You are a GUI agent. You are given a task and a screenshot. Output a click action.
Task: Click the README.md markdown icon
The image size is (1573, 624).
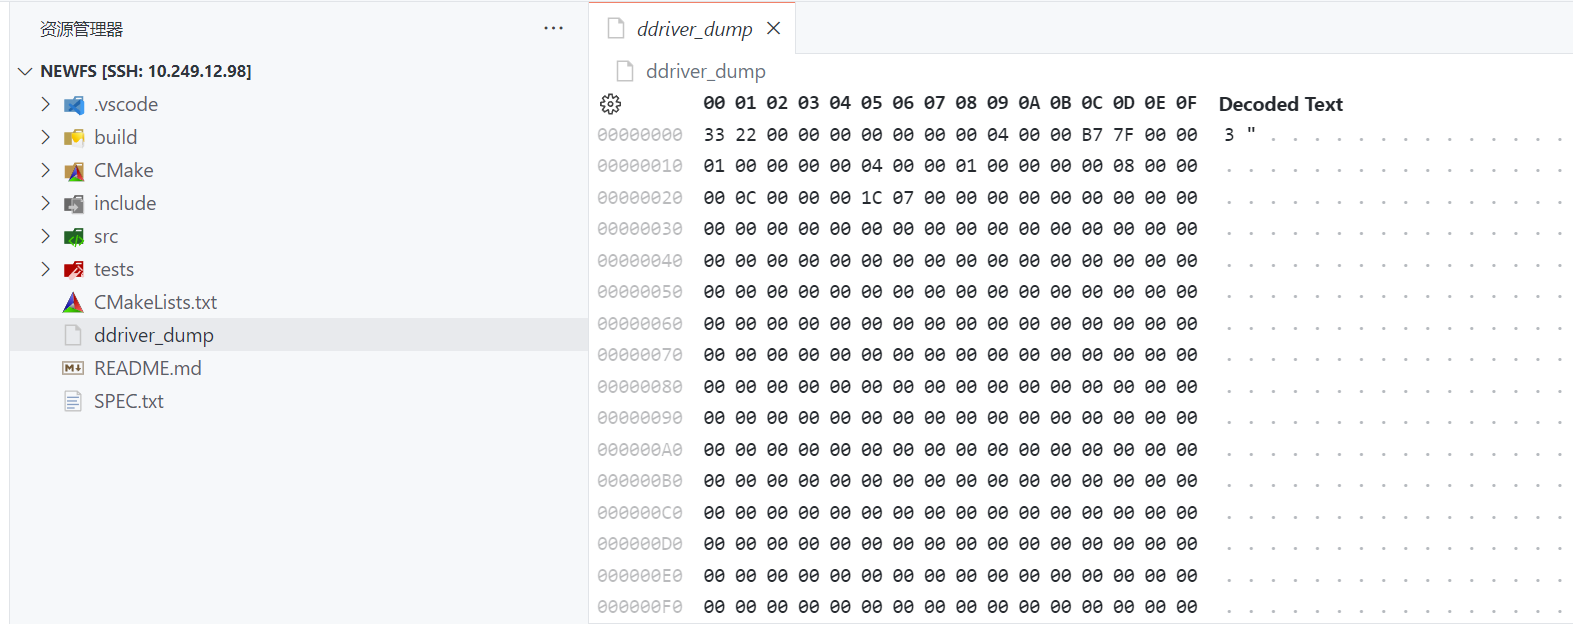point(73,368)
